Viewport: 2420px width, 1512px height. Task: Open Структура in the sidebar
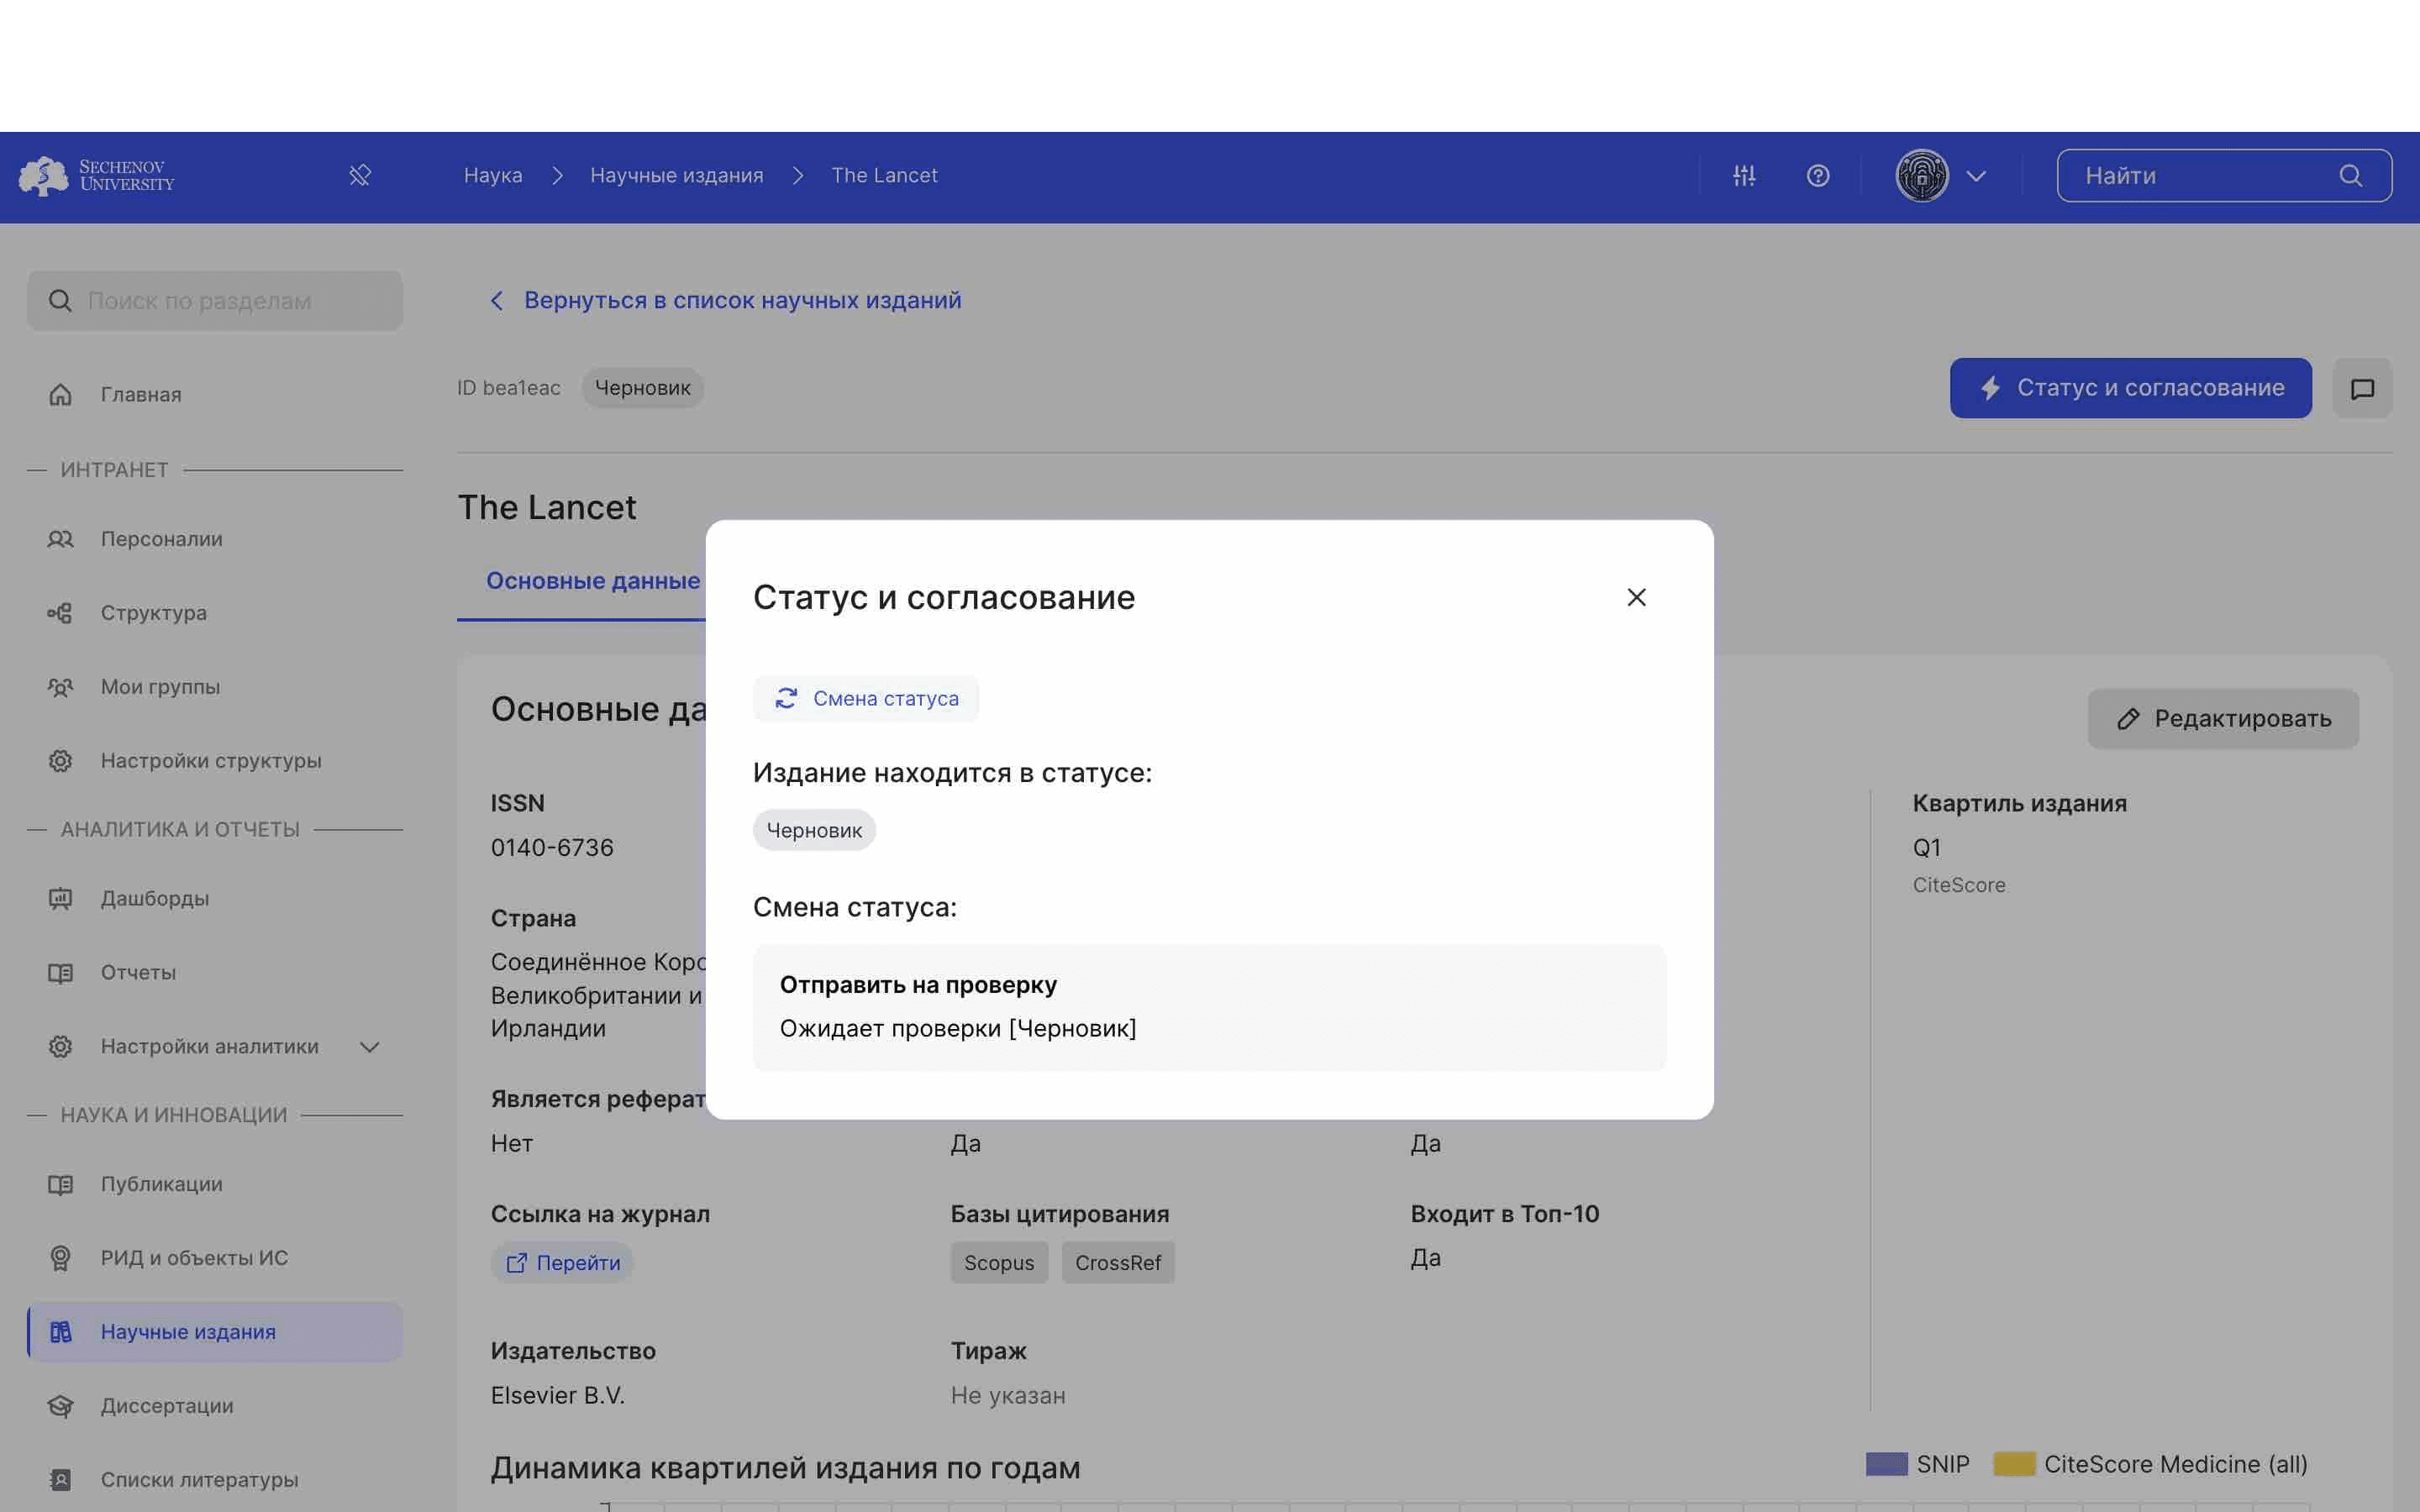(x=215, y=613)
